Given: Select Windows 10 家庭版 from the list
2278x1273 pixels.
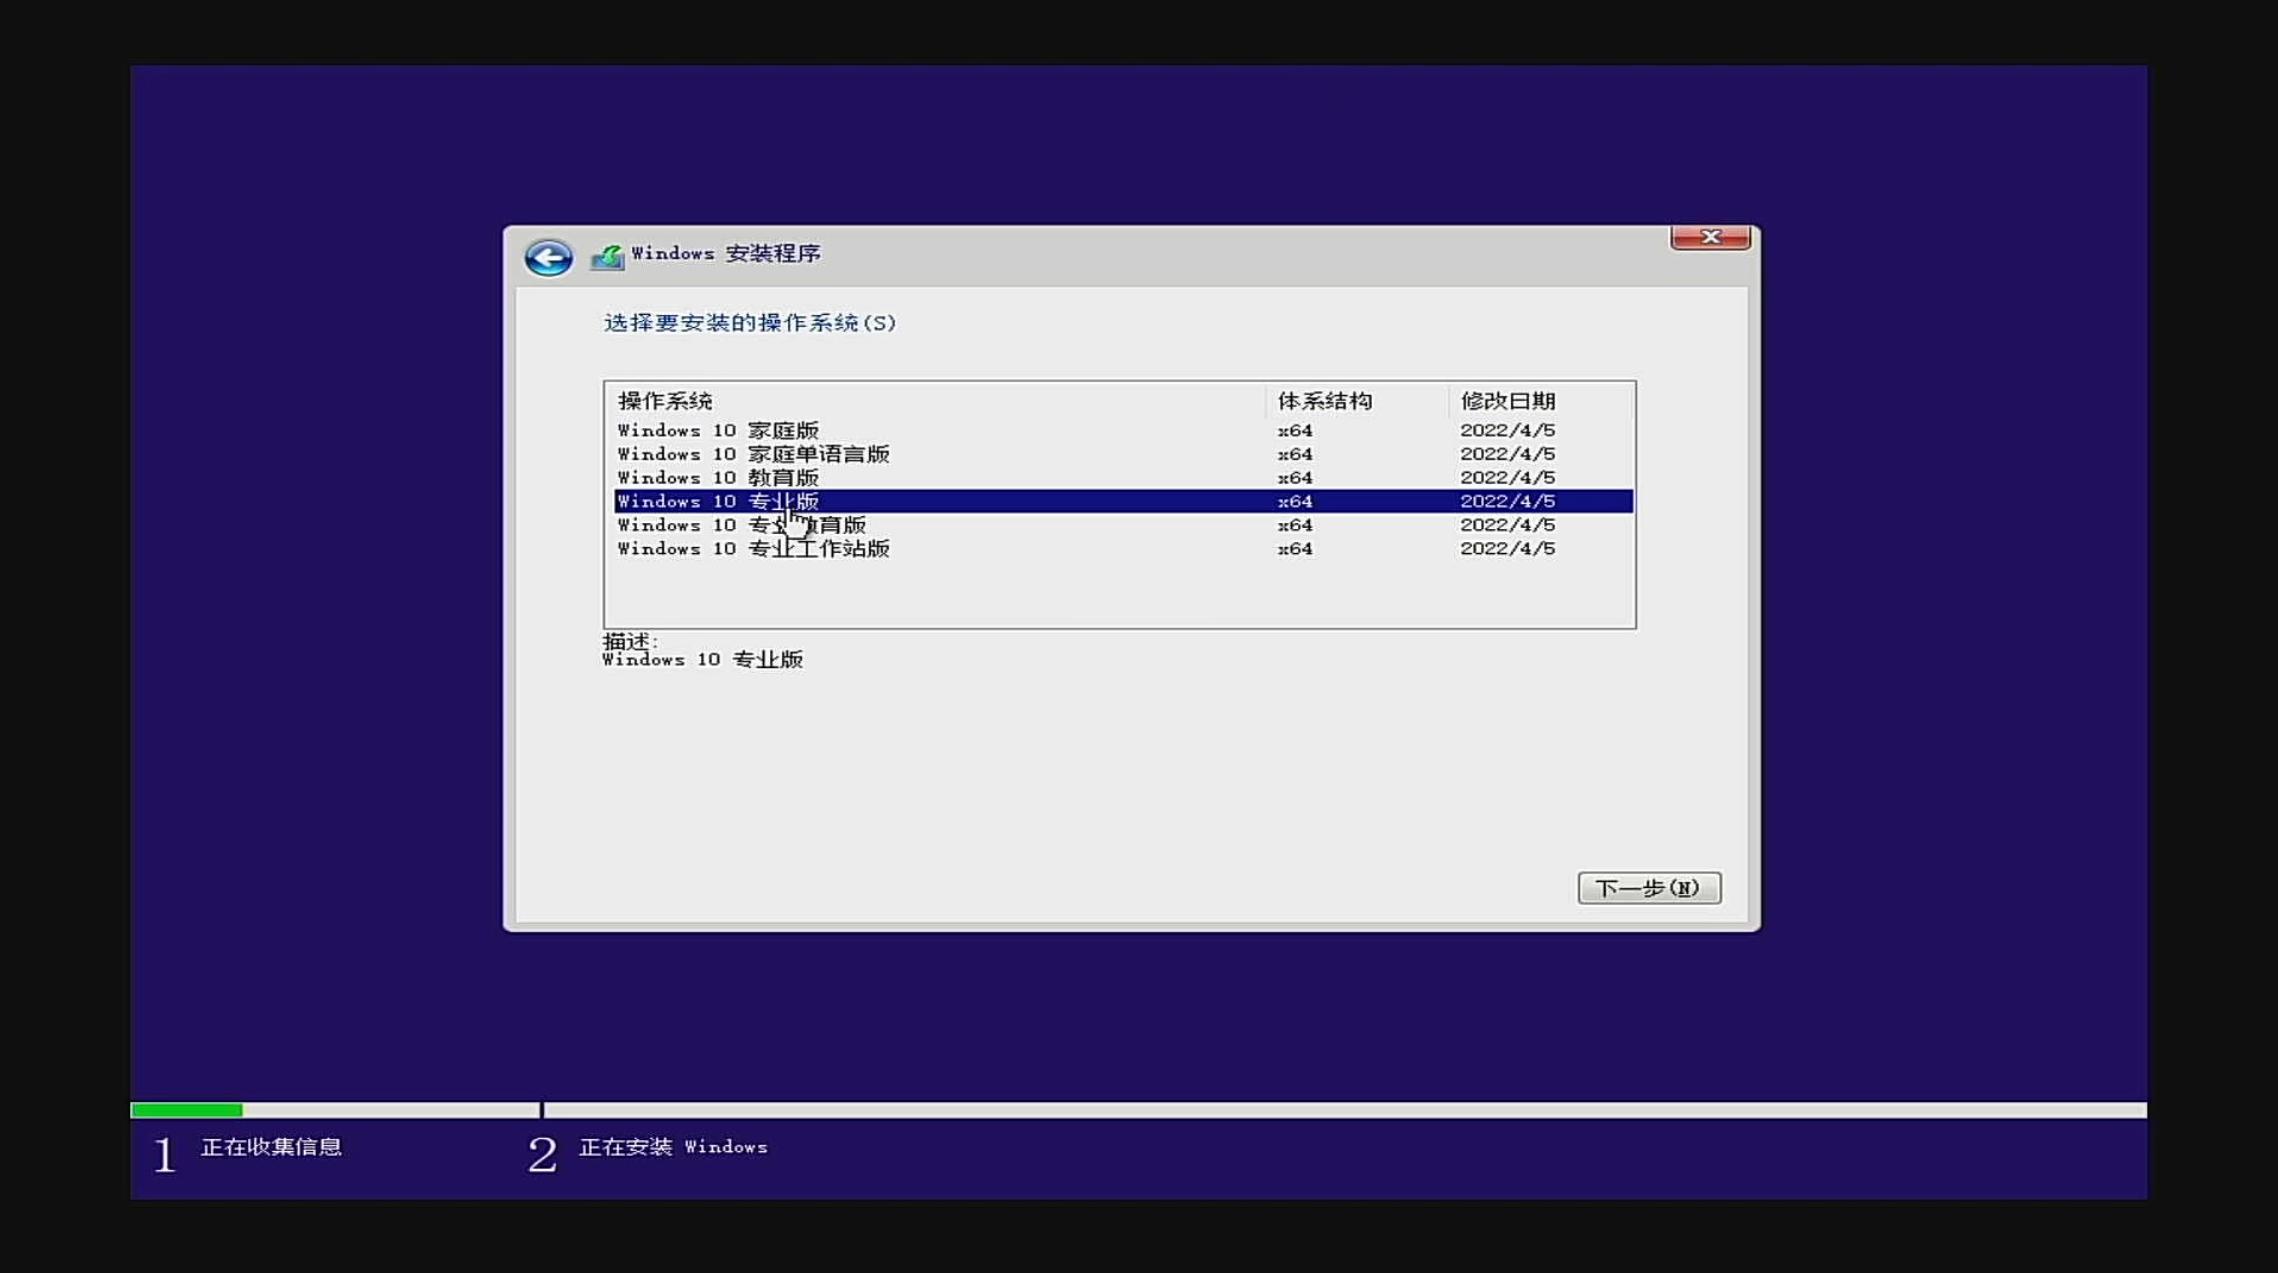Looking at the screenshot, I should (x=718, y=429).
